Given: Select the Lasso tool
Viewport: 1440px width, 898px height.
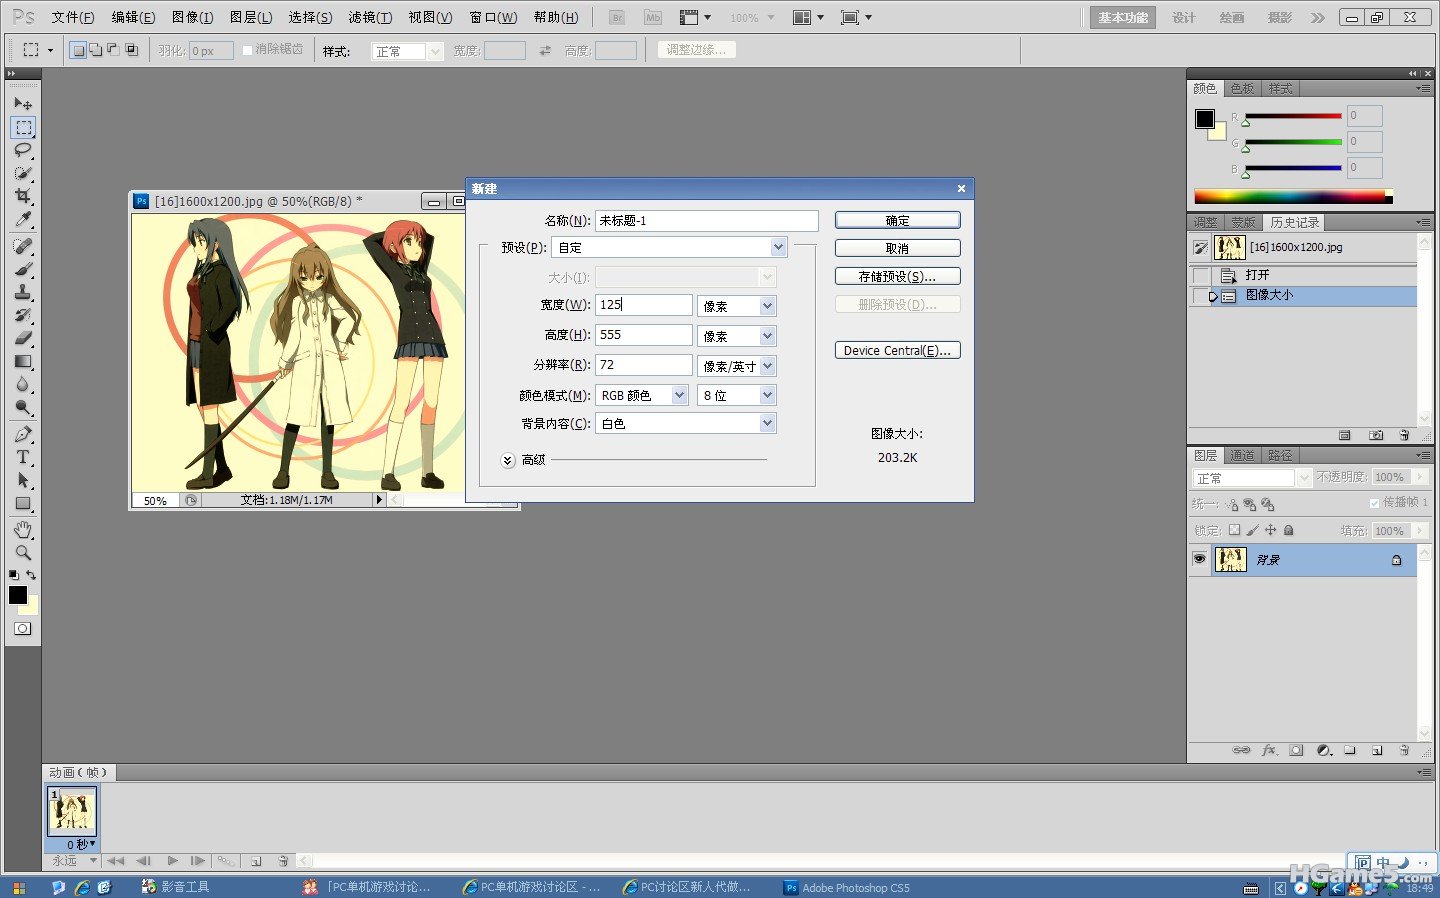Looking at the screenshot, I should pos(23,150).
